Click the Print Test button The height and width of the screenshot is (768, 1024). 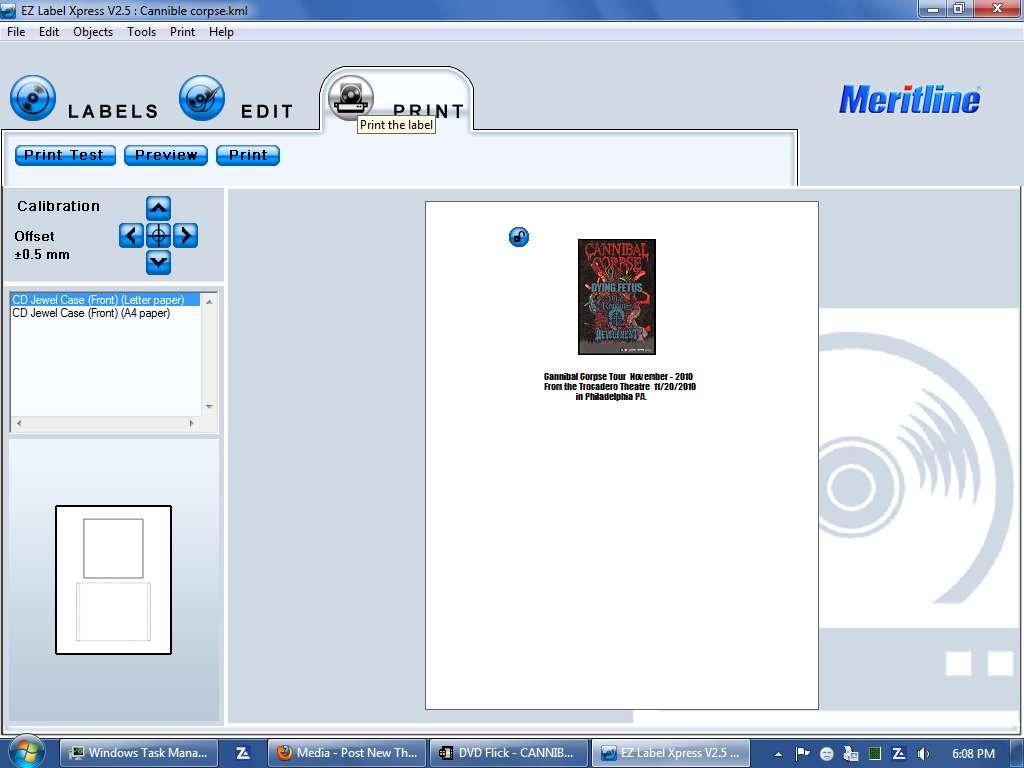65,155
